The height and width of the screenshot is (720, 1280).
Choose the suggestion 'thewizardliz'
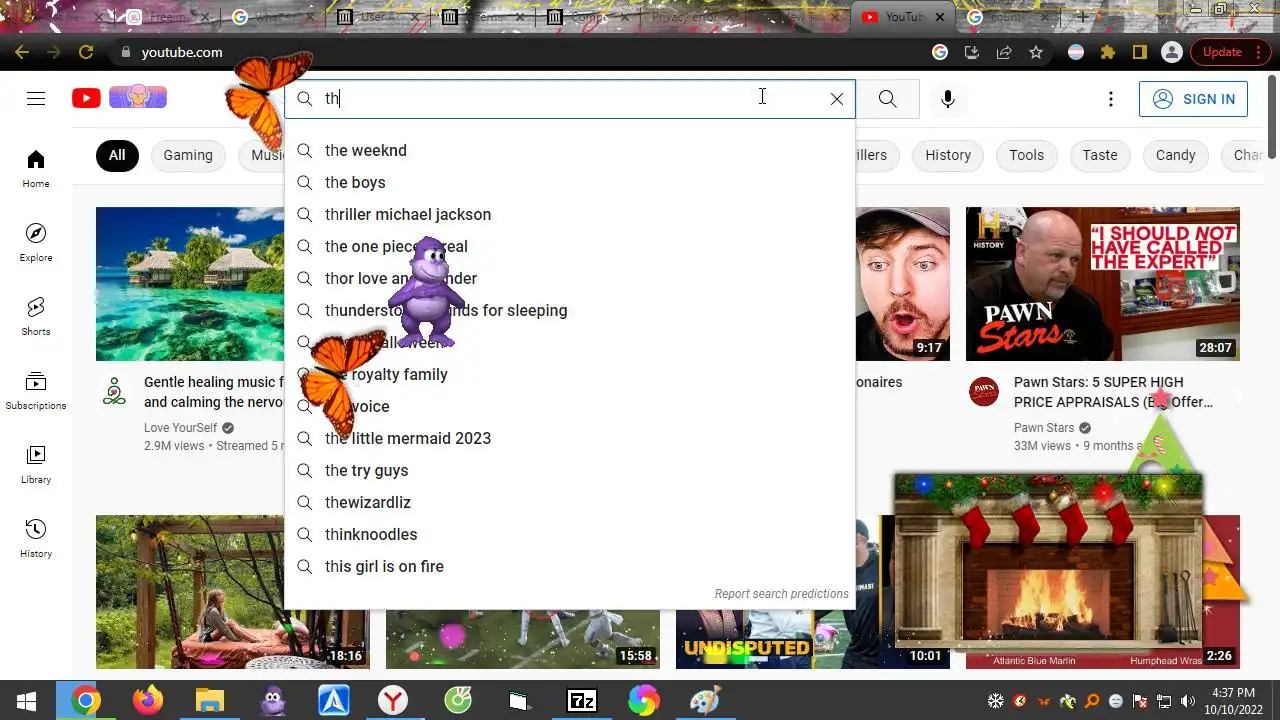click(570, 502)
